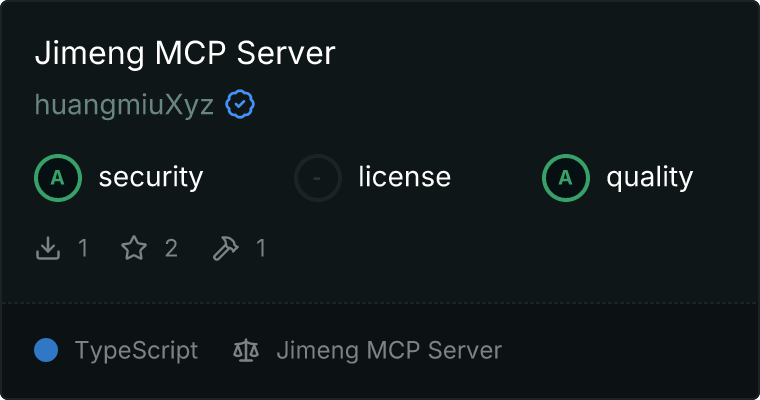Click the quality grade A circle
This screenshot has height=400, width=760.
point(566,178)
